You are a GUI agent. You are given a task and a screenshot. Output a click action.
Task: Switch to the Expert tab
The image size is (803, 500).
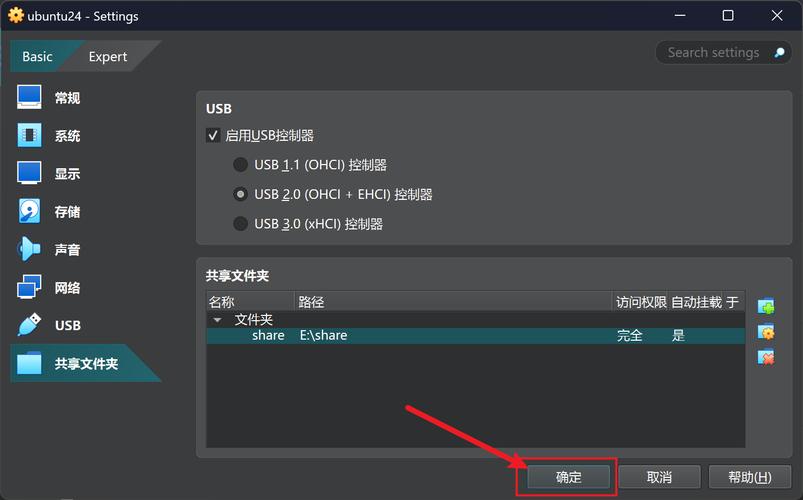point(108,56)
